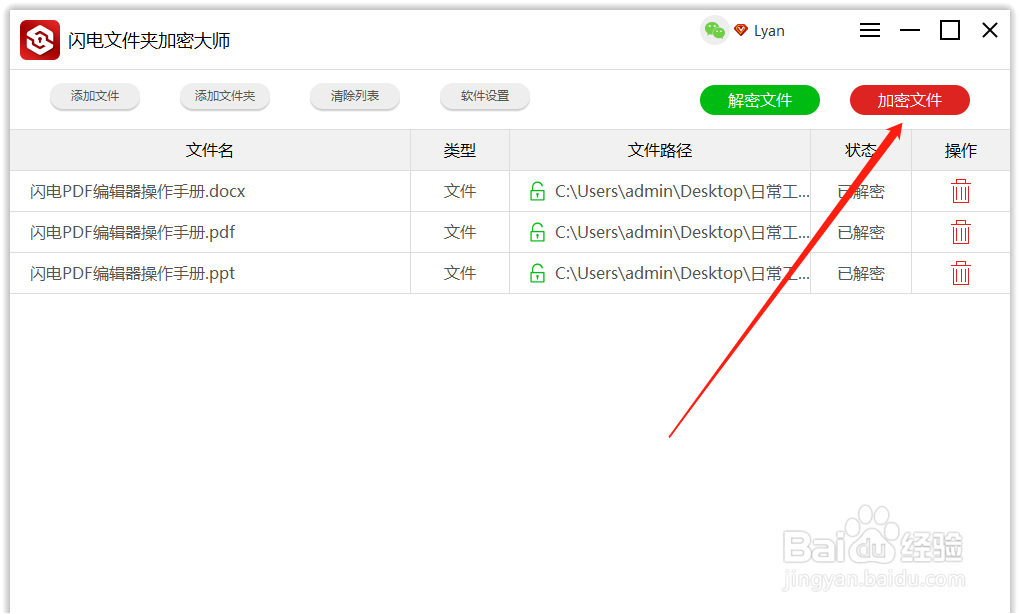The width and height of the screenshot is (1020, 614).
Task: Click the 状态 status column header
Action: coord(859,150)
